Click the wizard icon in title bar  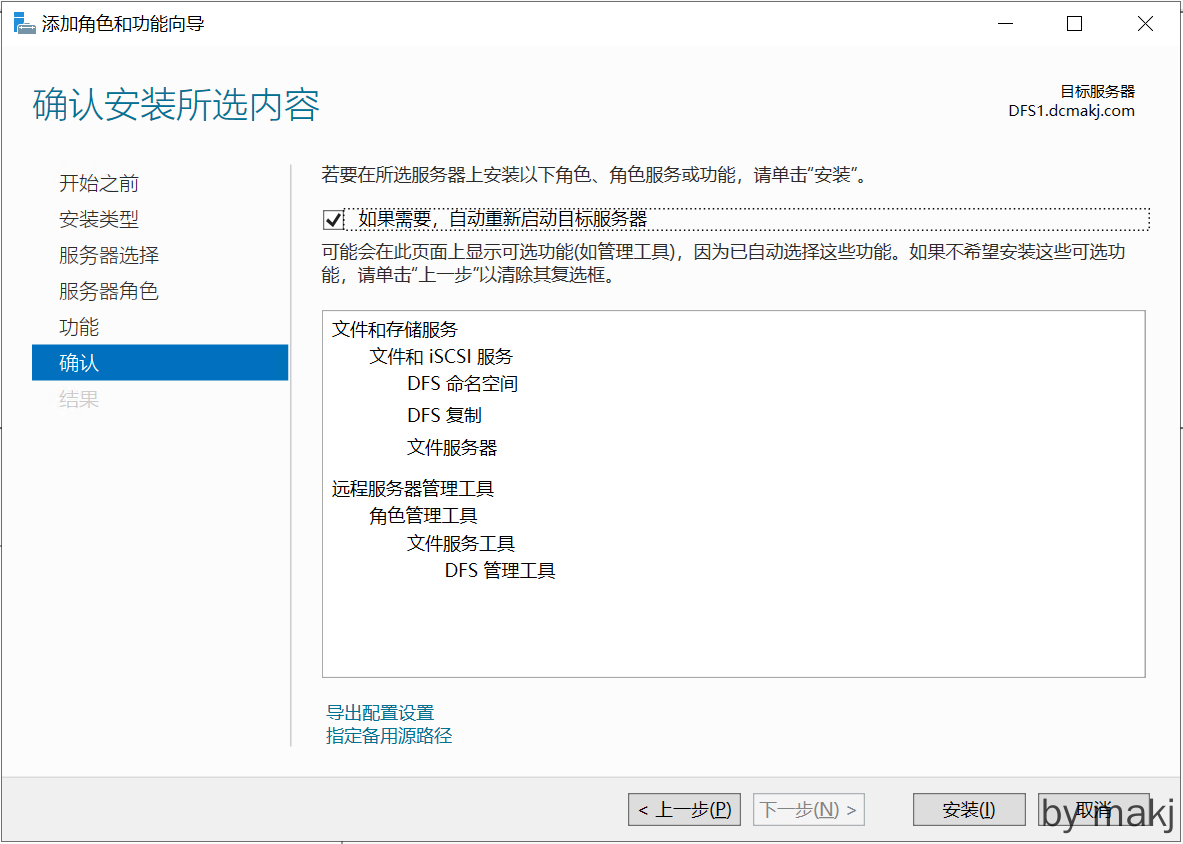[x=24, y=24]
